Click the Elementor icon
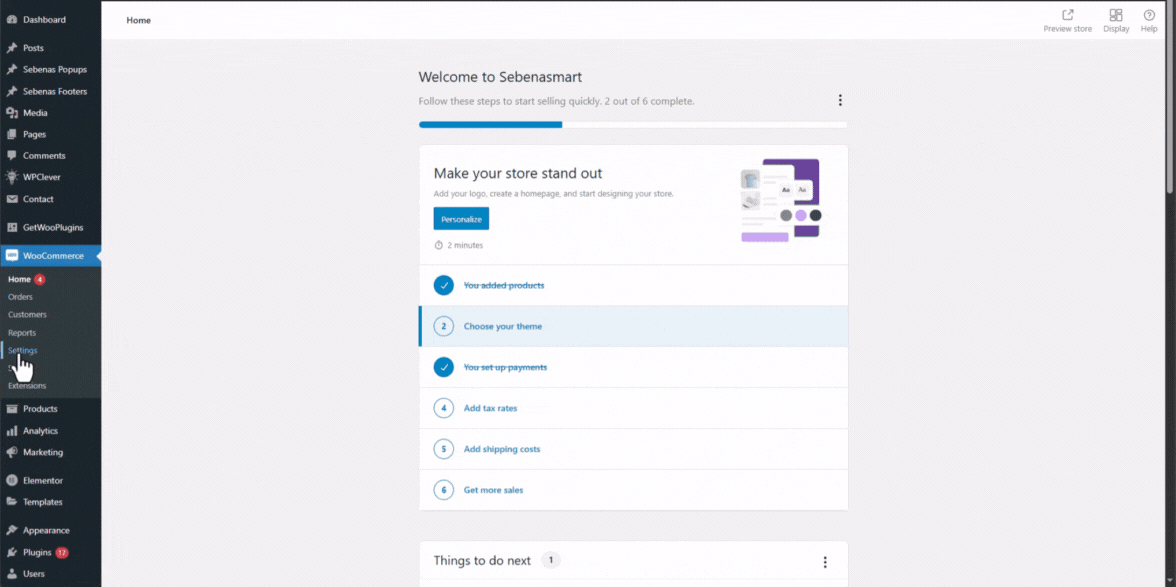 (12, 481)
